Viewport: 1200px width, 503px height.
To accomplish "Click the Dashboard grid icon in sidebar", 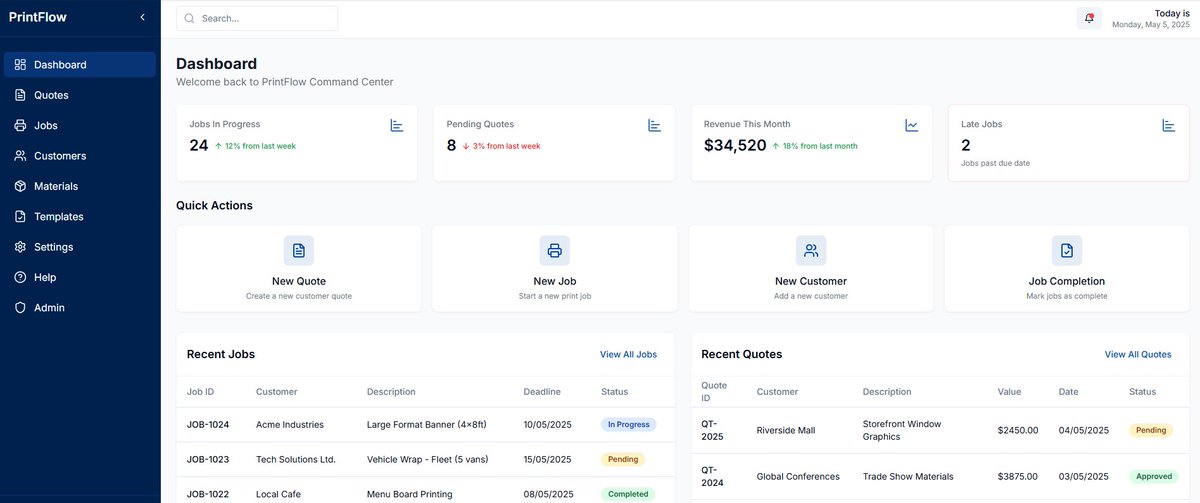I will click(x=20, y=65).
